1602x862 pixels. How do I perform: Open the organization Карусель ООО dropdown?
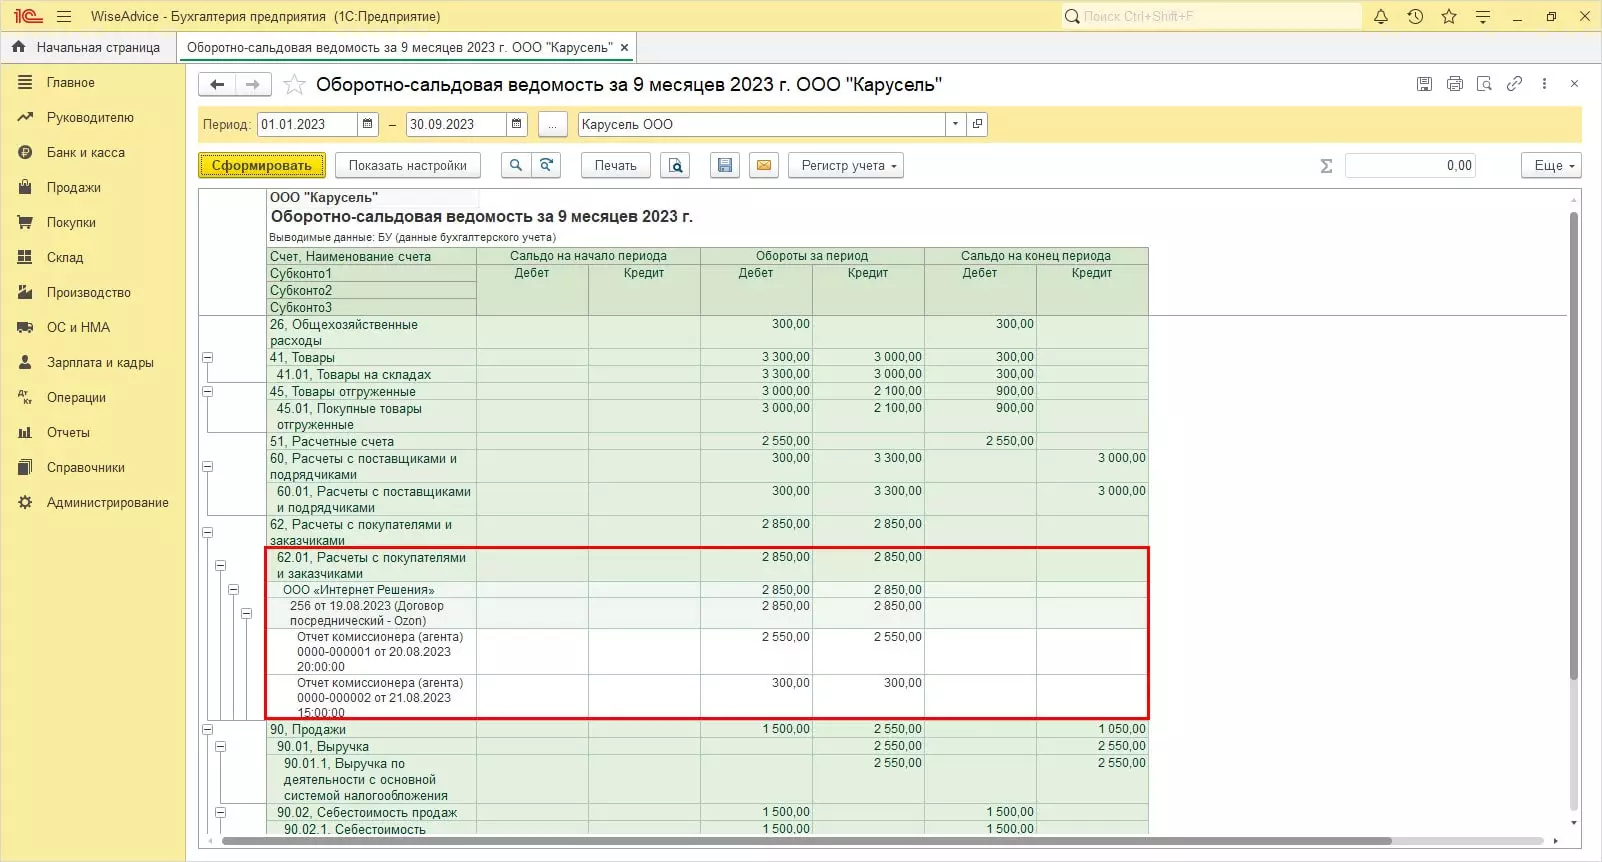click(x=956, y=125)
